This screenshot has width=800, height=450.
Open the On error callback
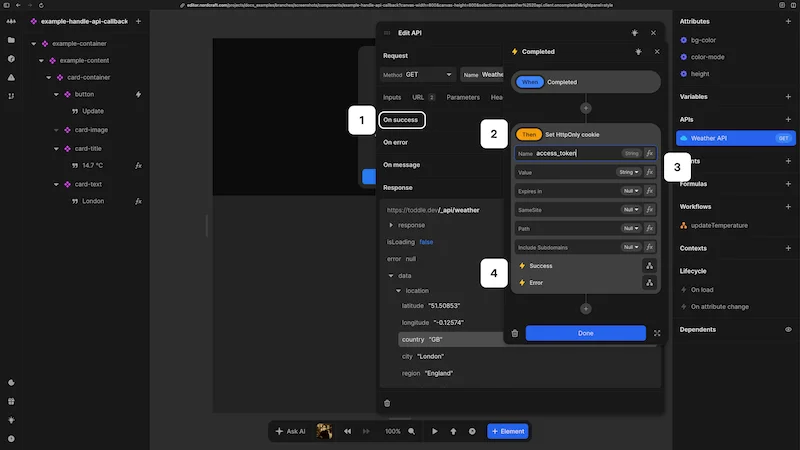pos(395,142)
